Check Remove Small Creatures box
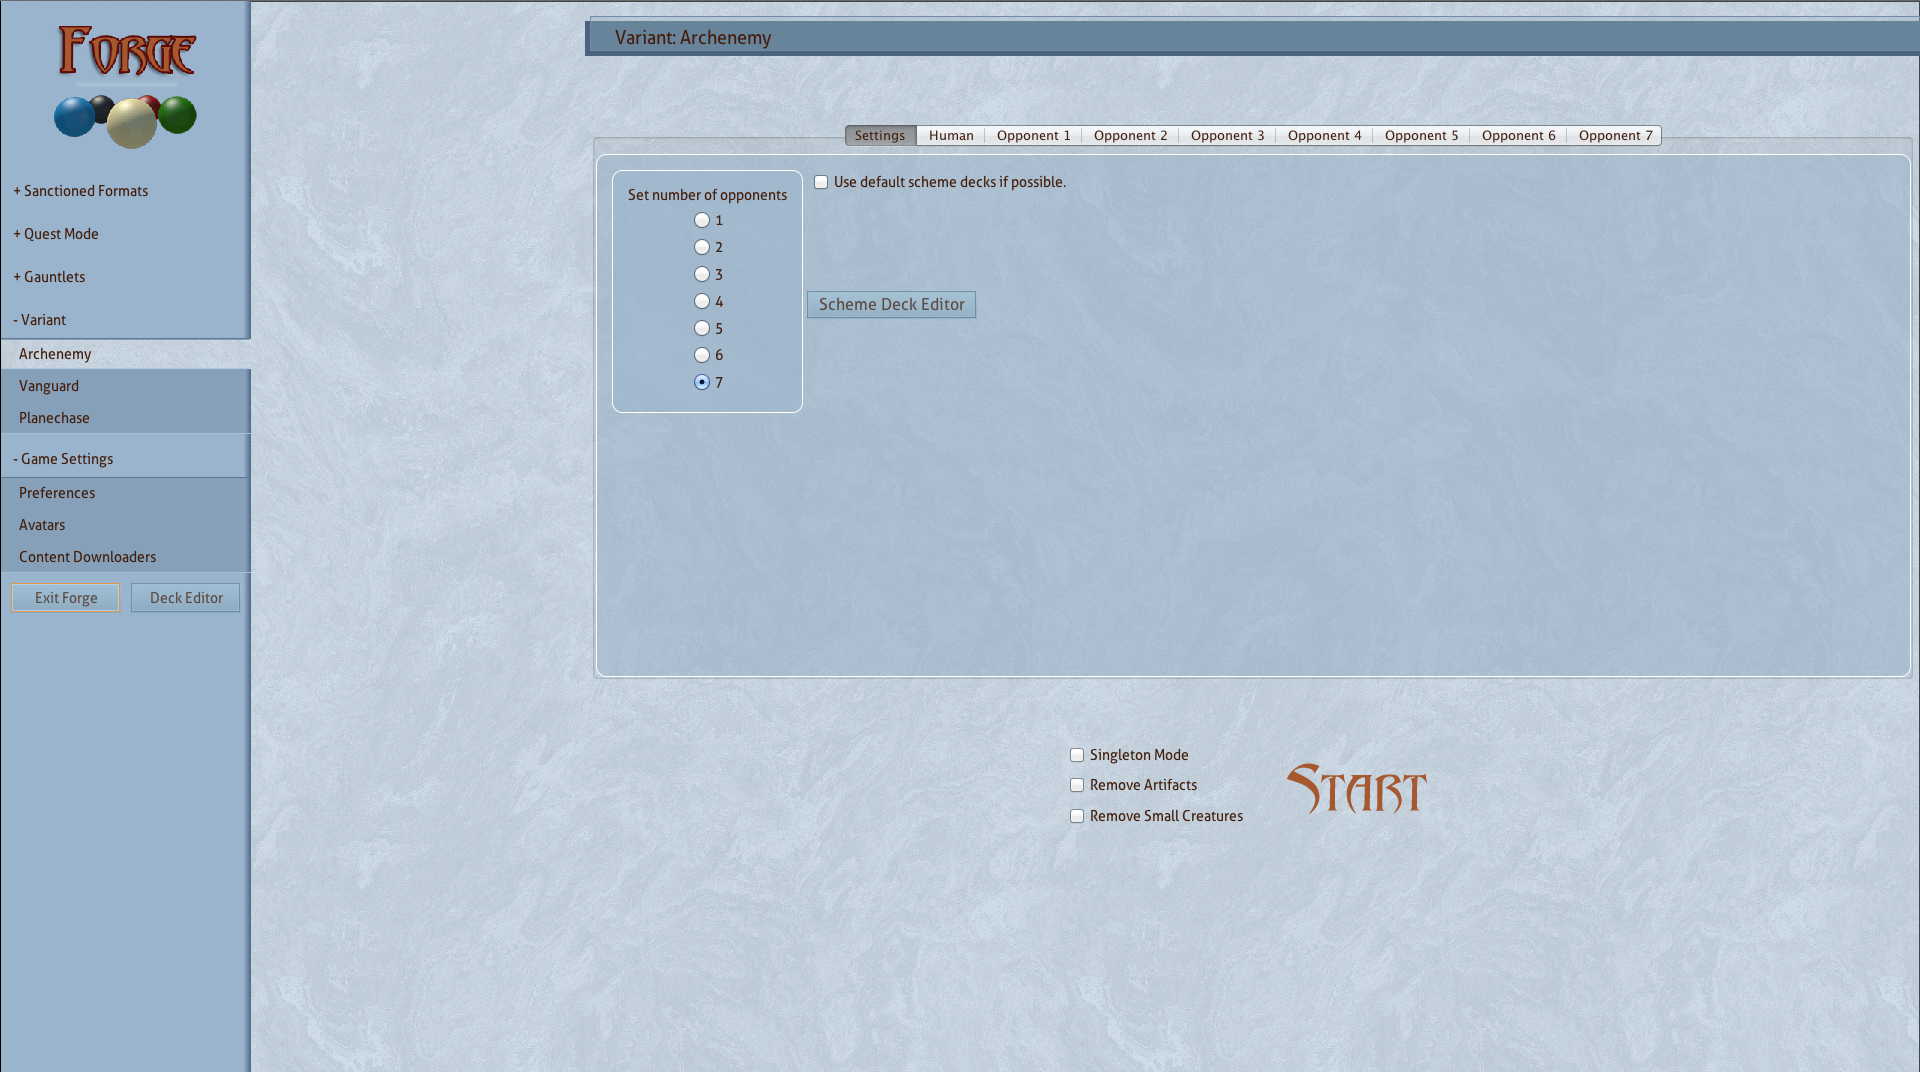1920x1072 pixels. 1077,816
